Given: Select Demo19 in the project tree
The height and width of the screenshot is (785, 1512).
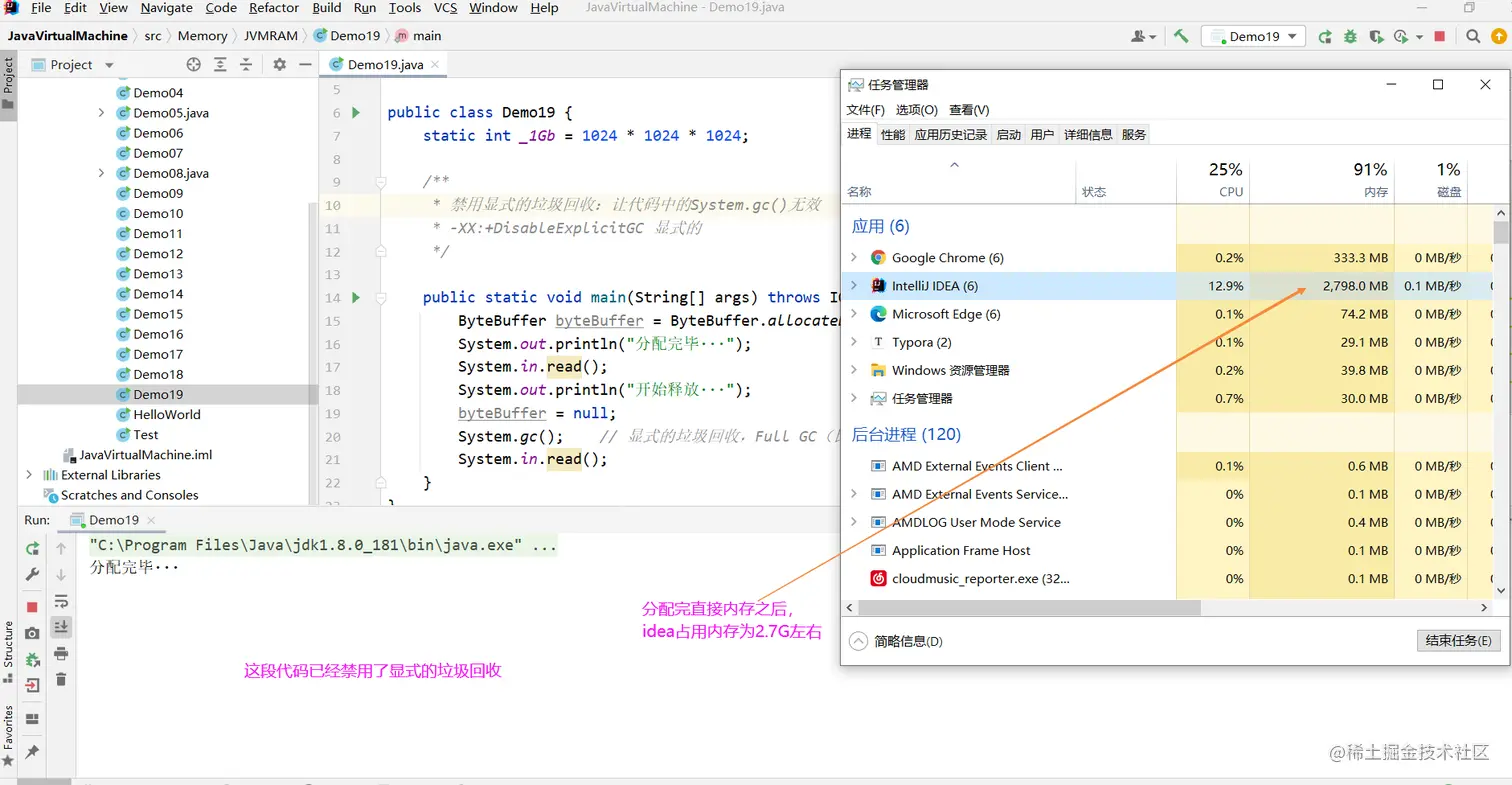Looking at the screenshot, I should pos(158,394).
